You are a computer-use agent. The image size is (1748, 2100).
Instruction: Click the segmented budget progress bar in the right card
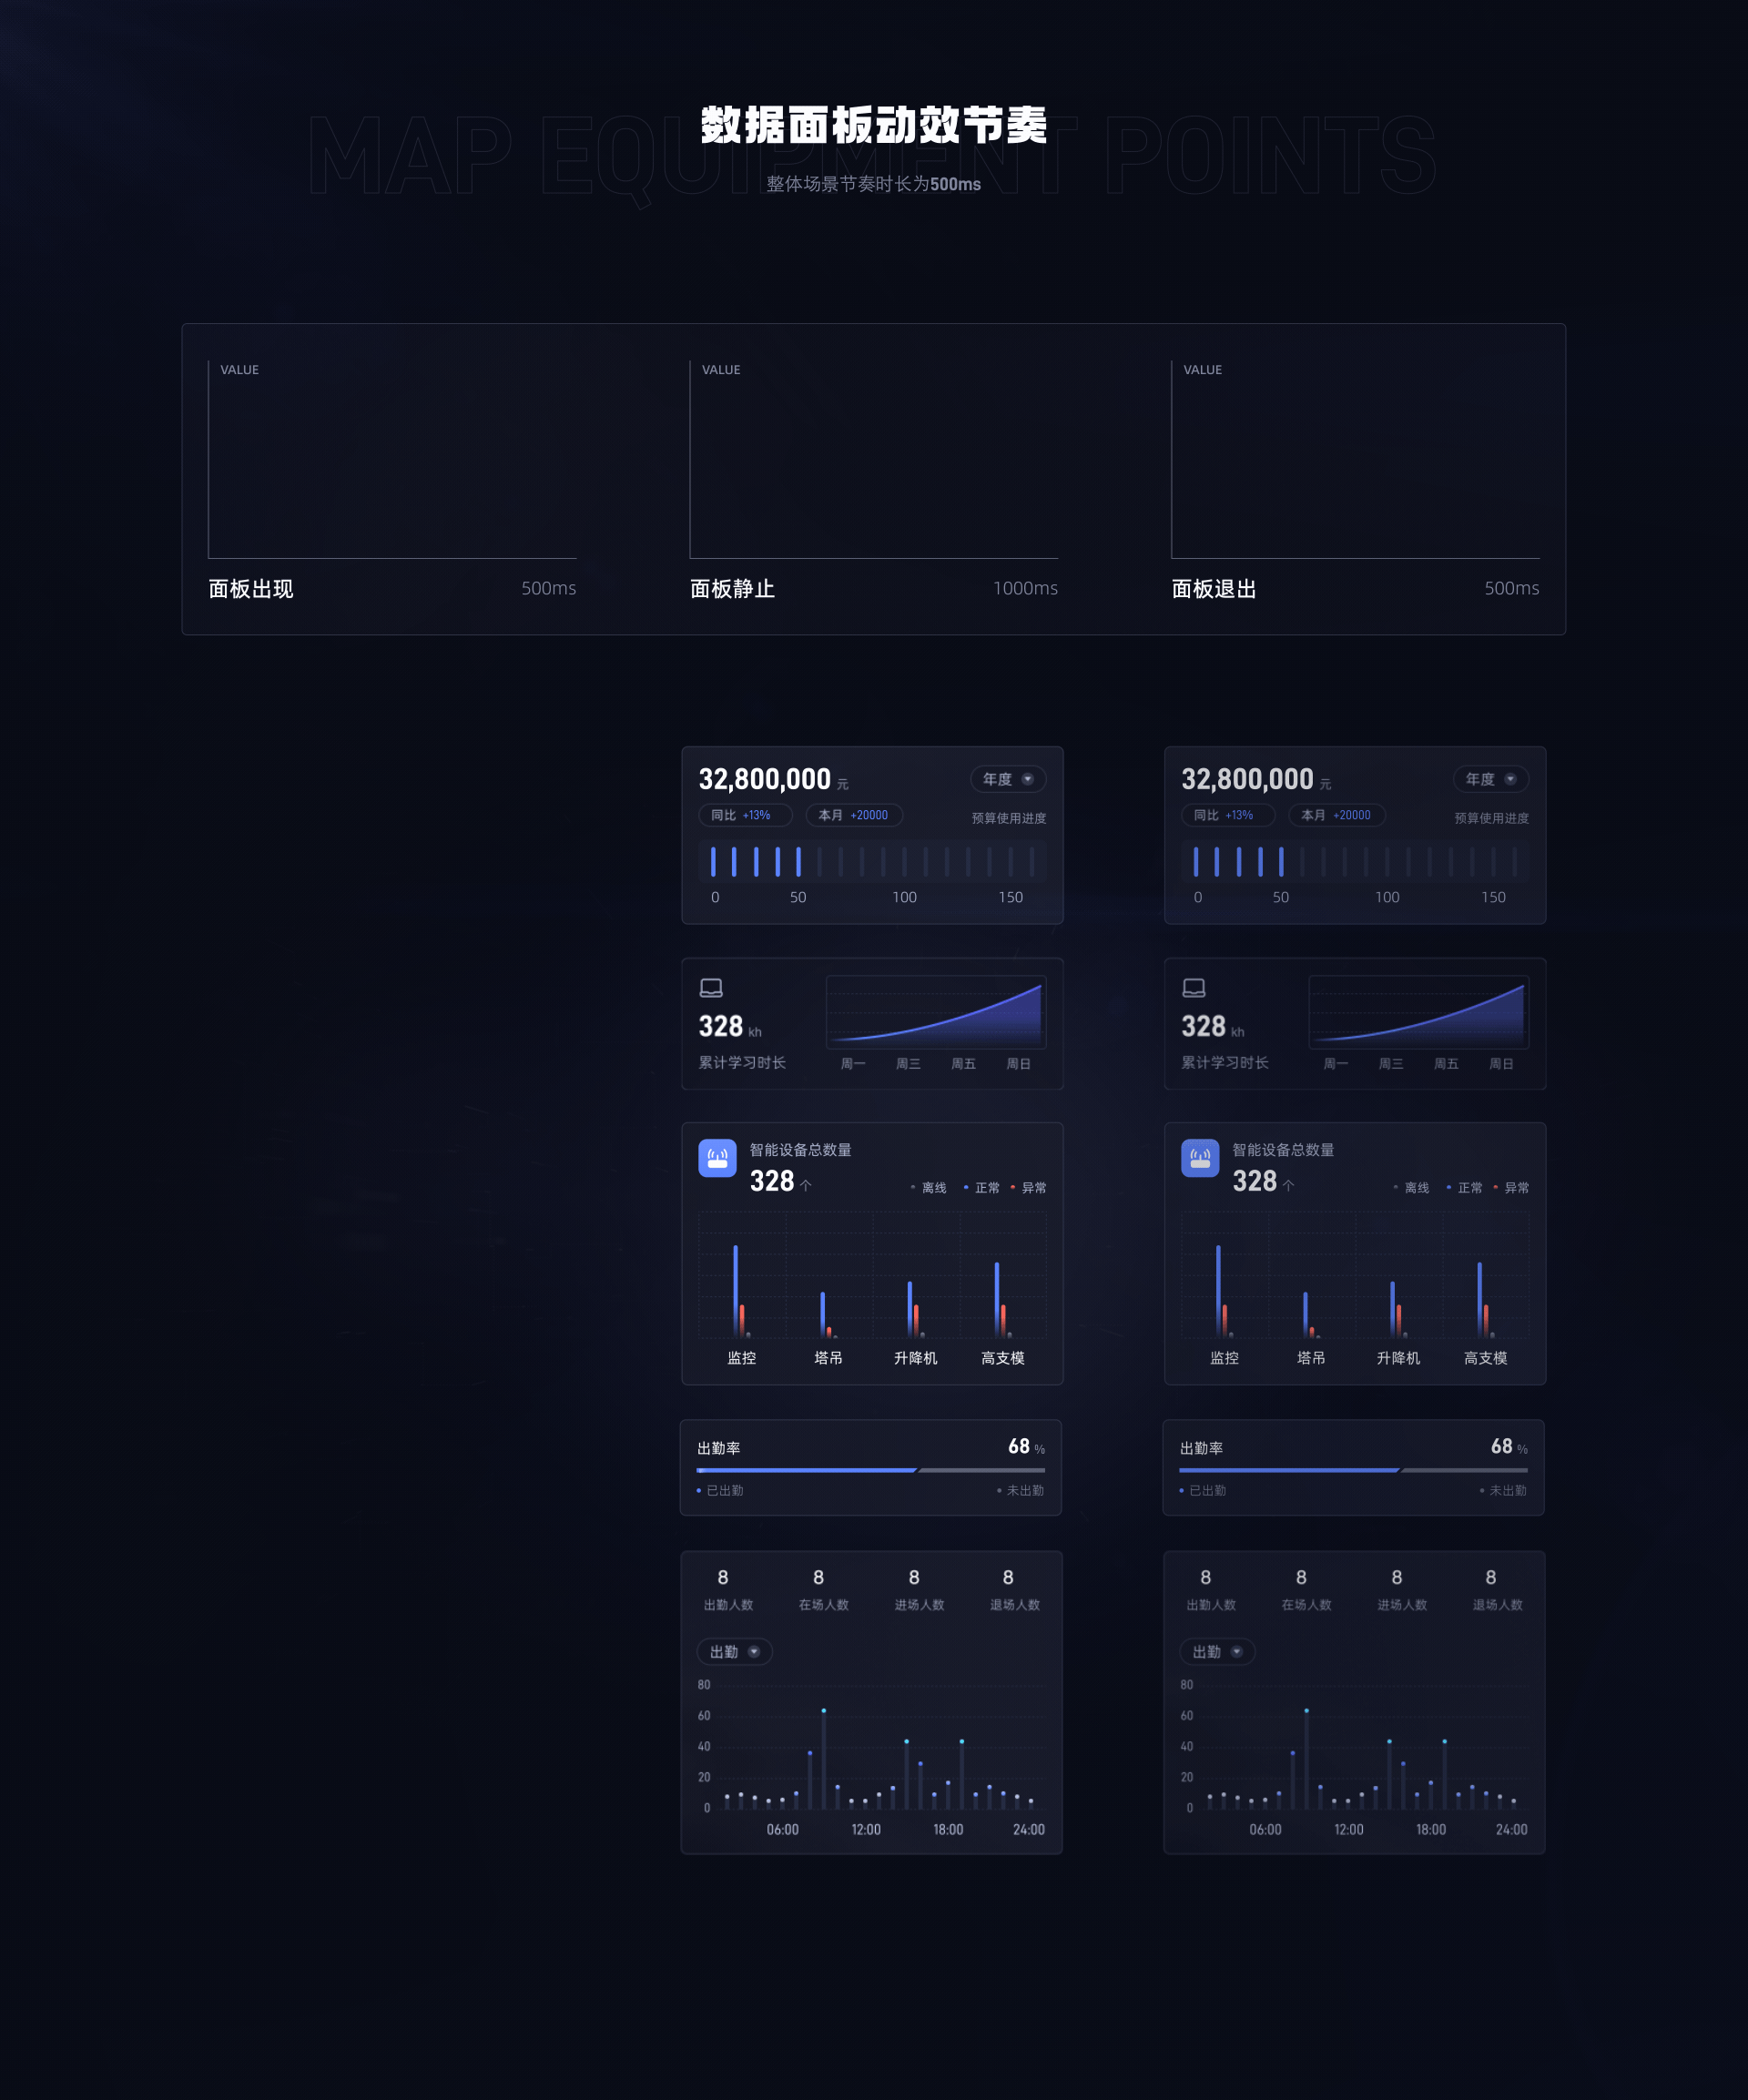[x=1355, y=861]
